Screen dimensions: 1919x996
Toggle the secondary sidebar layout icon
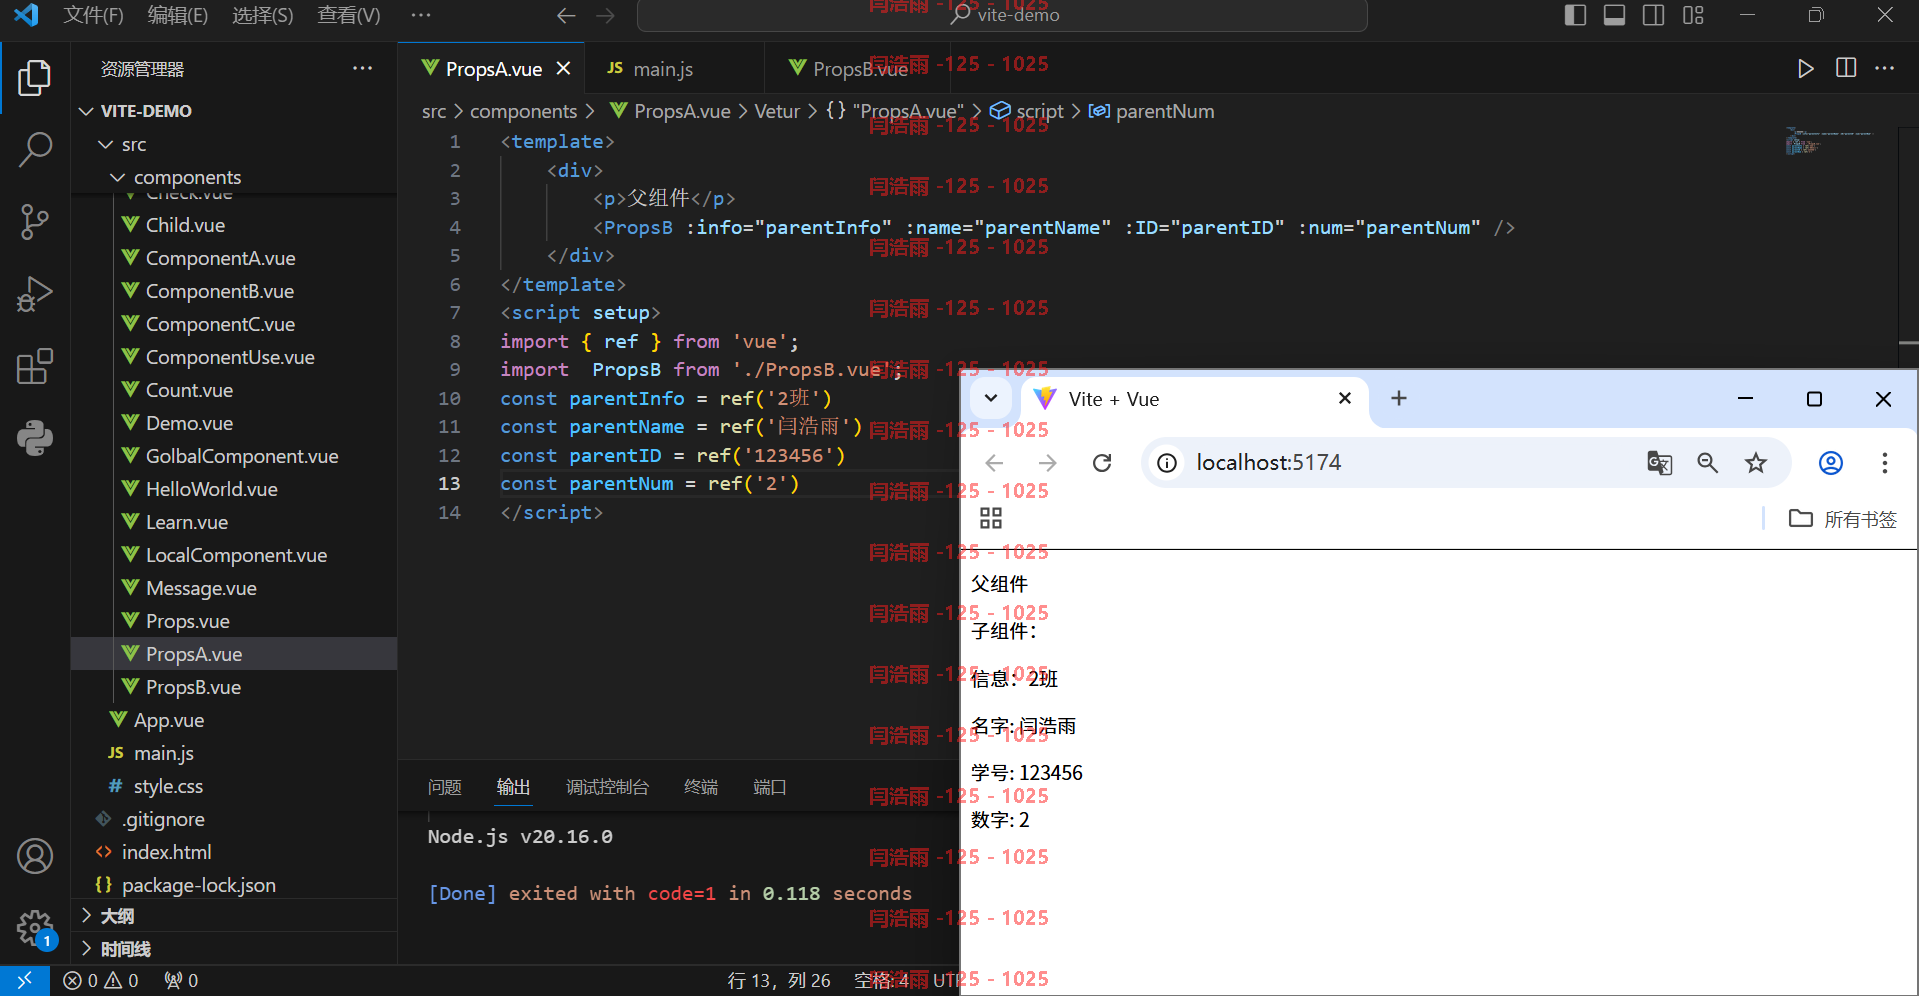pos(1653,15)
